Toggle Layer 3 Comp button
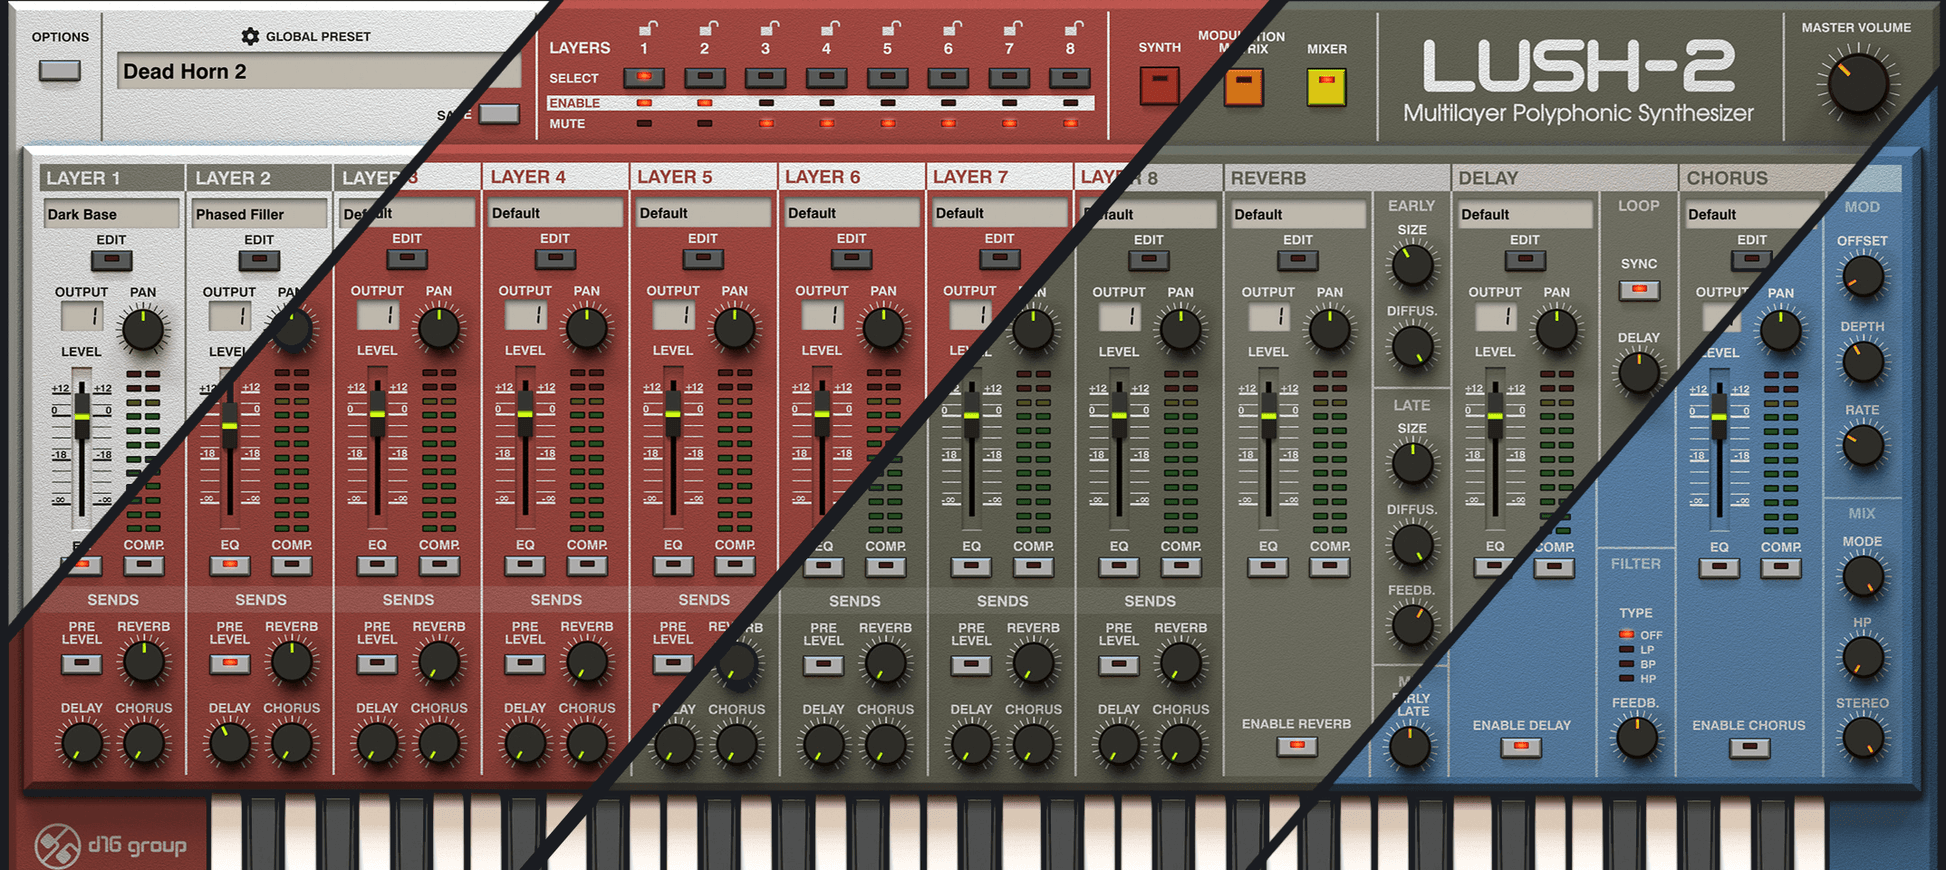The height and width of the screenshot is (870, 1946). [x=439, y=565]
